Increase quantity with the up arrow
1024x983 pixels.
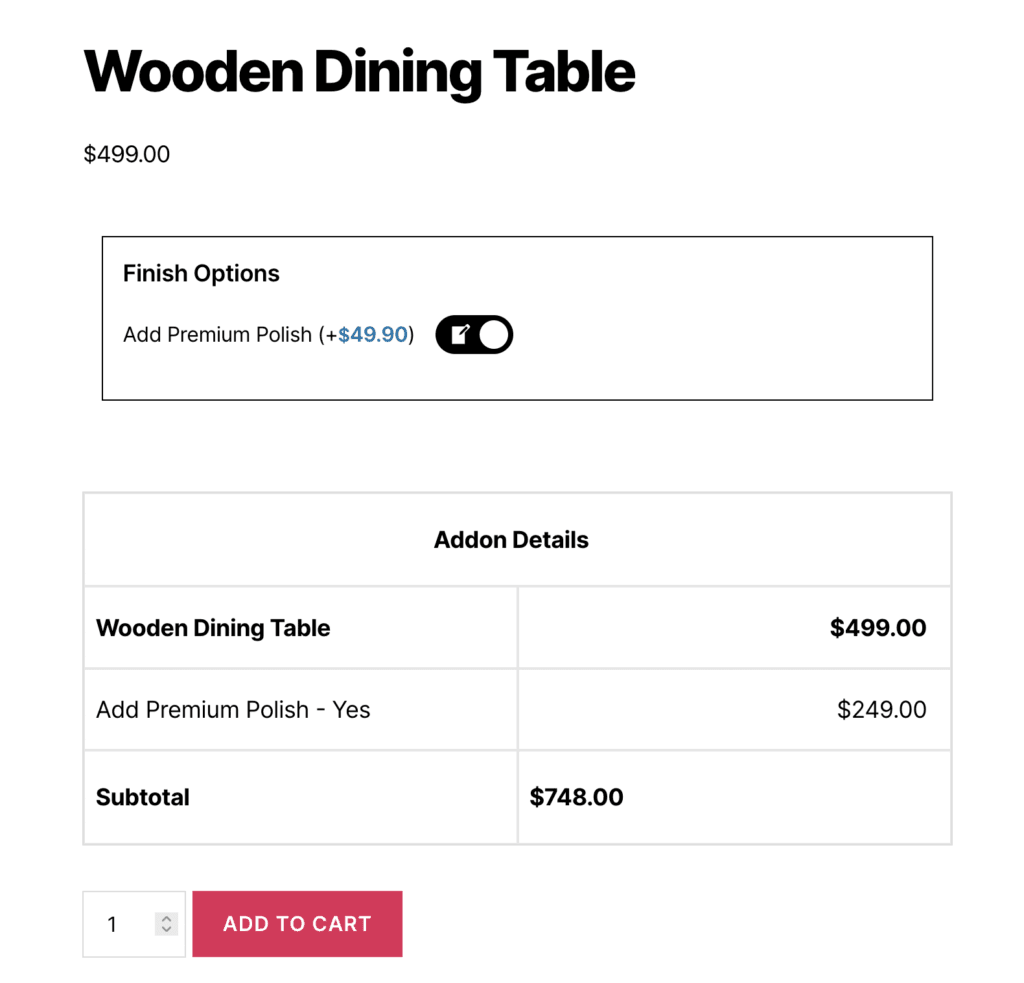pyautogui.click(x=167, y=918)
